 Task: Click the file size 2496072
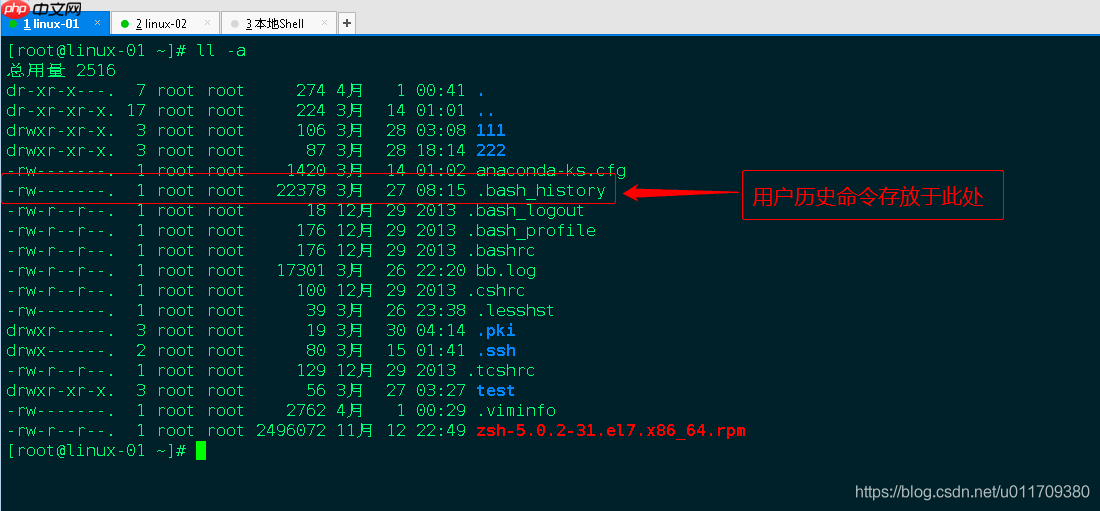(x=291, y=431)
